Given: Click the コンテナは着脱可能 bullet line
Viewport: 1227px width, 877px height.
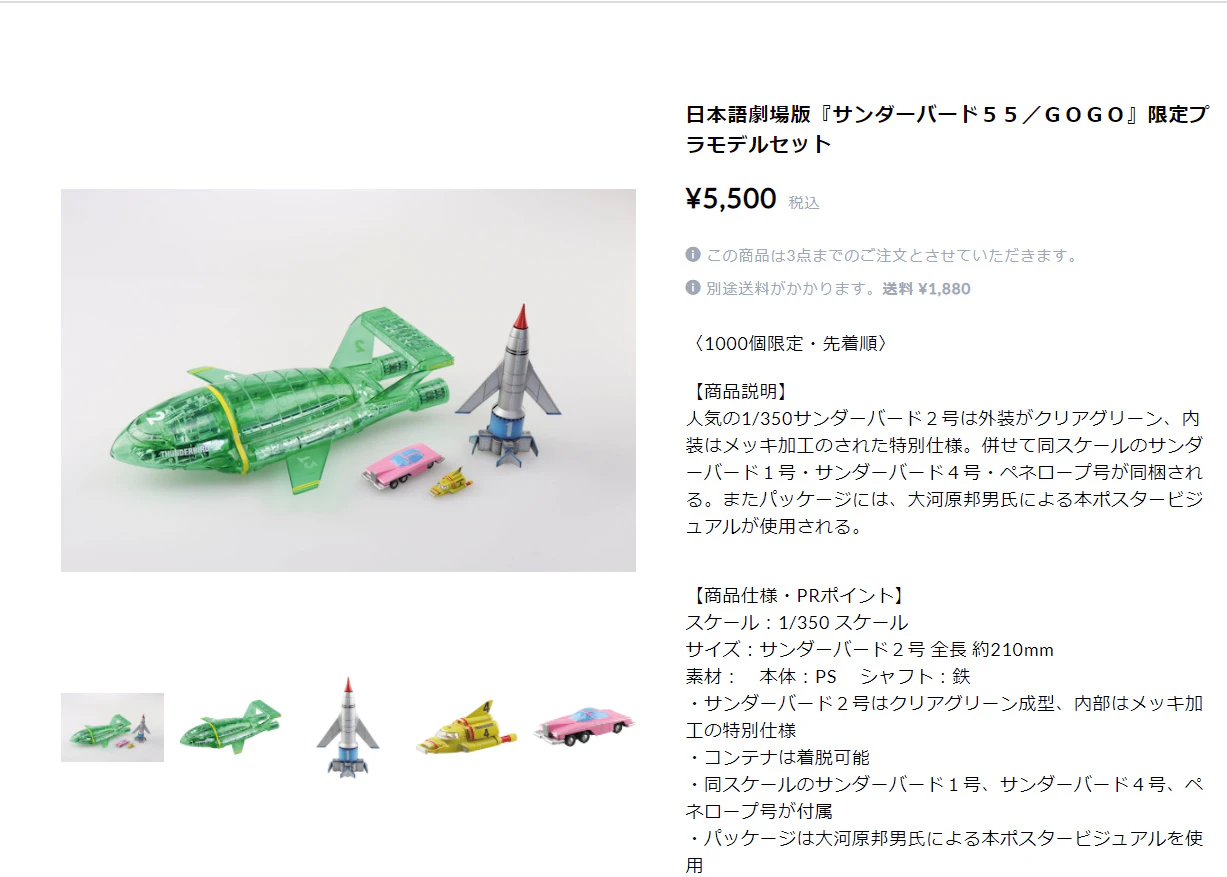Looking at the screenshot, I should (x=777, y=758).
